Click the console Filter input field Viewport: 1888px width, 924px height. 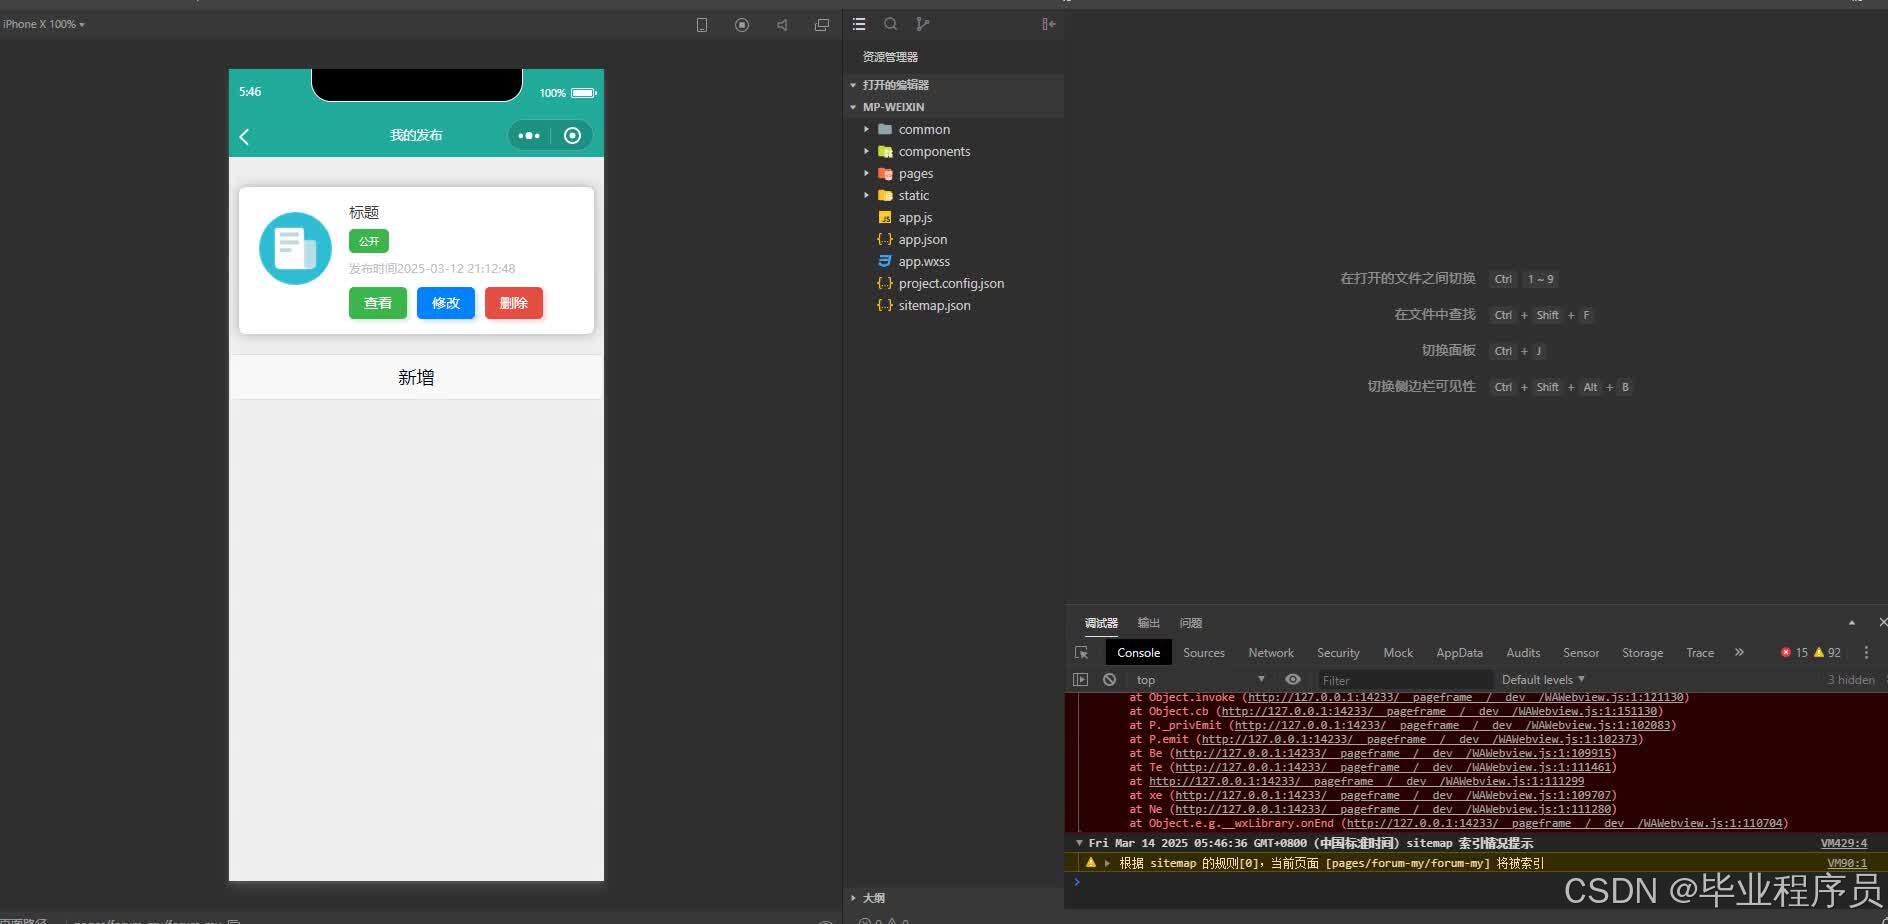(x=1405, y=680)
